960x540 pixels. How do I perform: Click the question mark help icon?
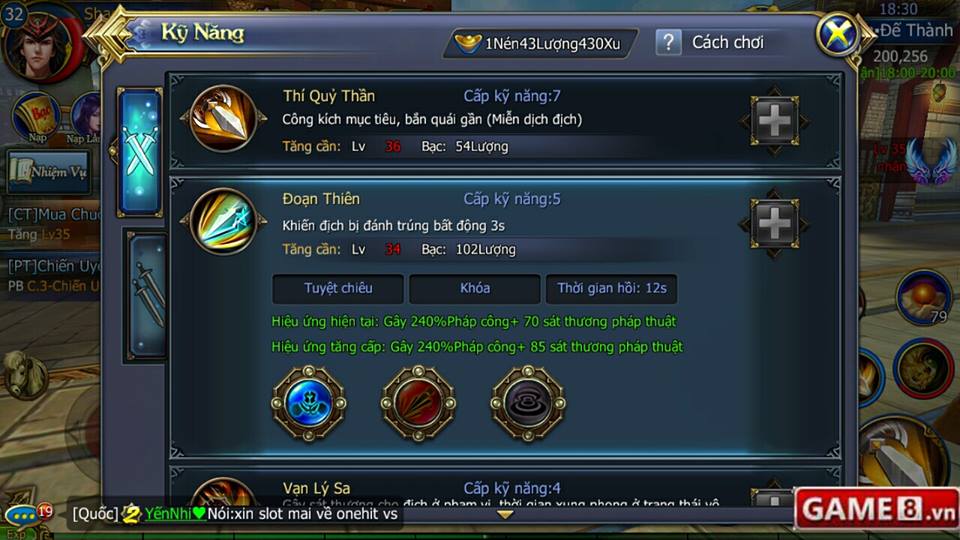pos(669,42)
